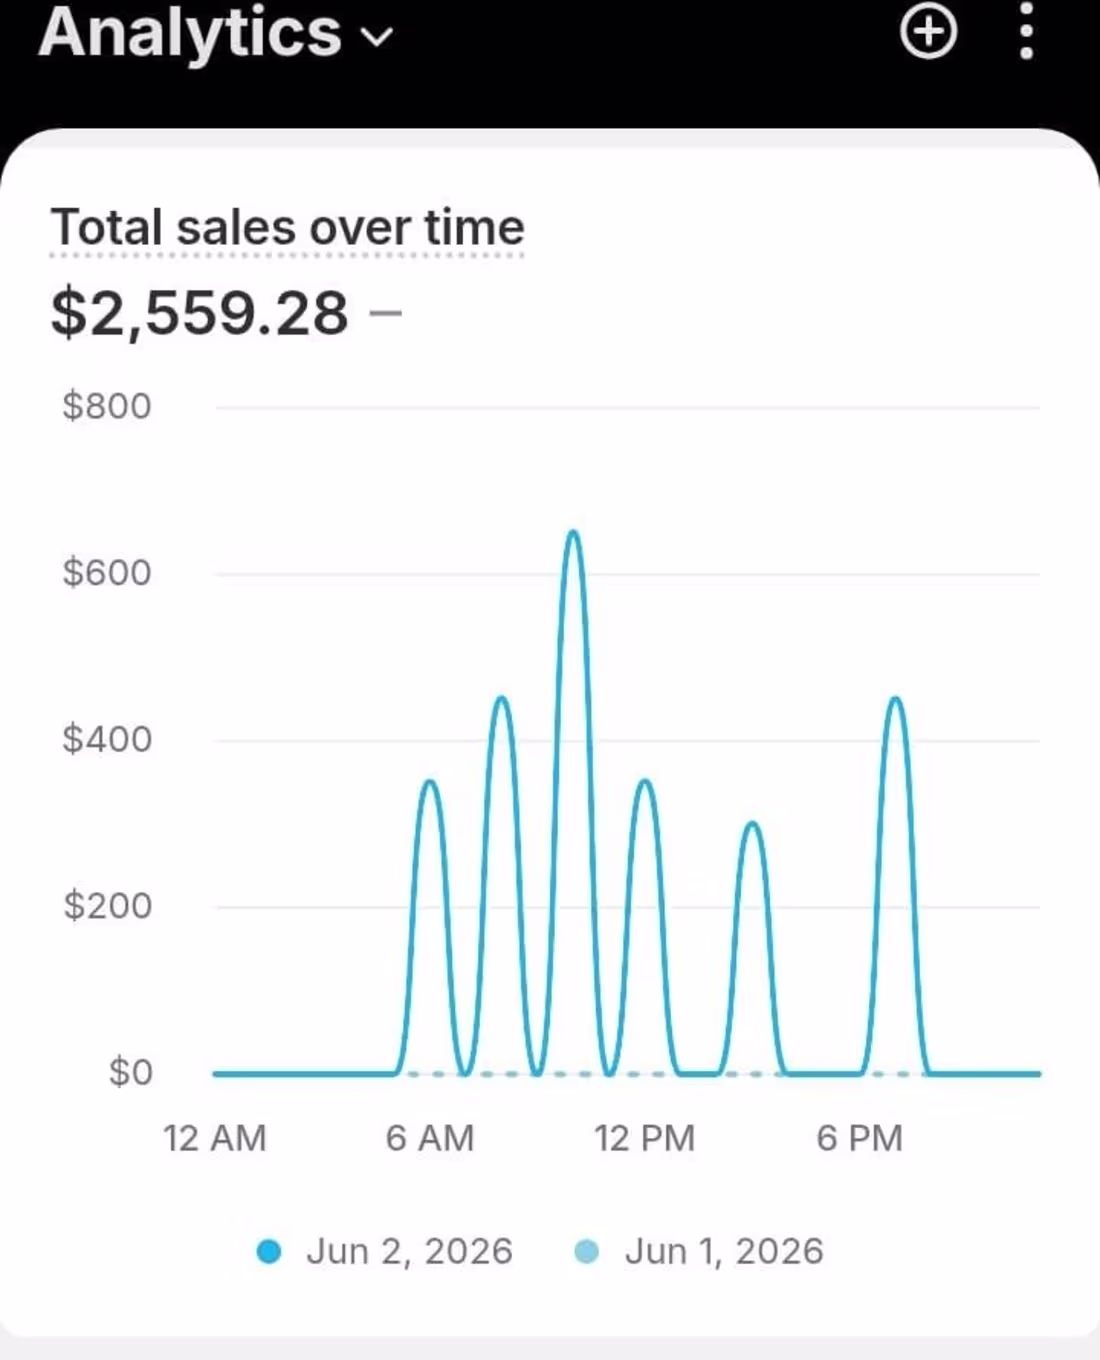Tap the change indicator dash beside total
Screen dimensions: 1100x1360
pos(386,313)
